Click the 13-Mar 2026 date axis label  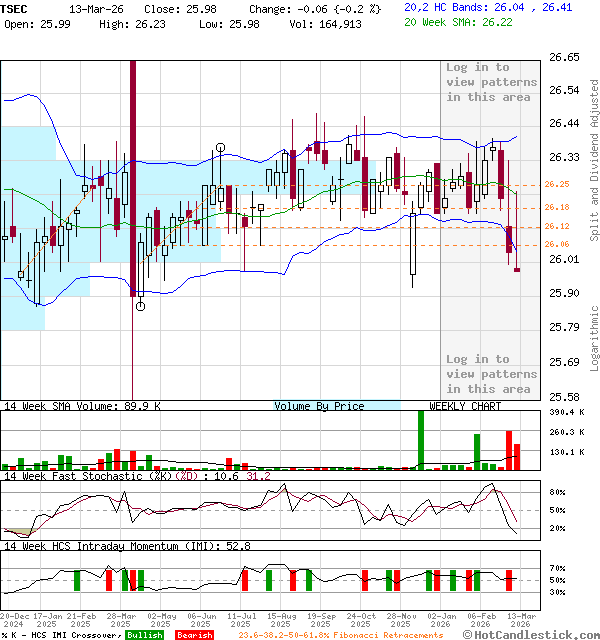(518, 621)
